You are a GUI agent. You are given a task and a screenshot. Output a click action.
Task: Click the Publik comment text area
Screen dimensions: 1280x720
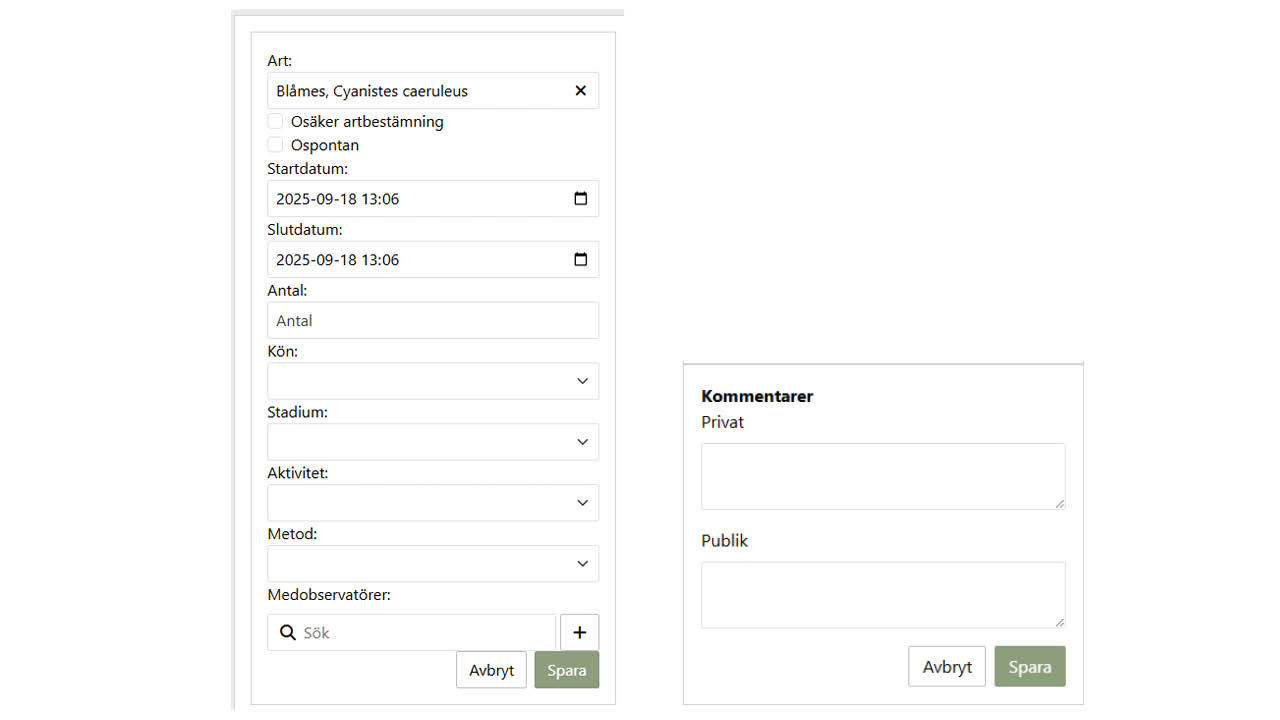point(883,595)
